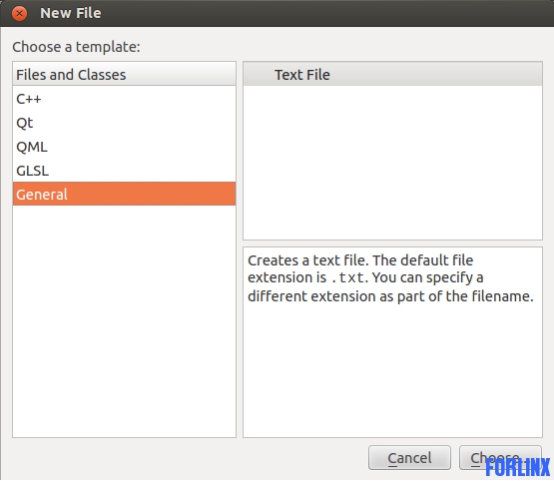Viewport: 554px width, 481px height.
Task: Click the .txt extension text in description
Action: (348, 278)
